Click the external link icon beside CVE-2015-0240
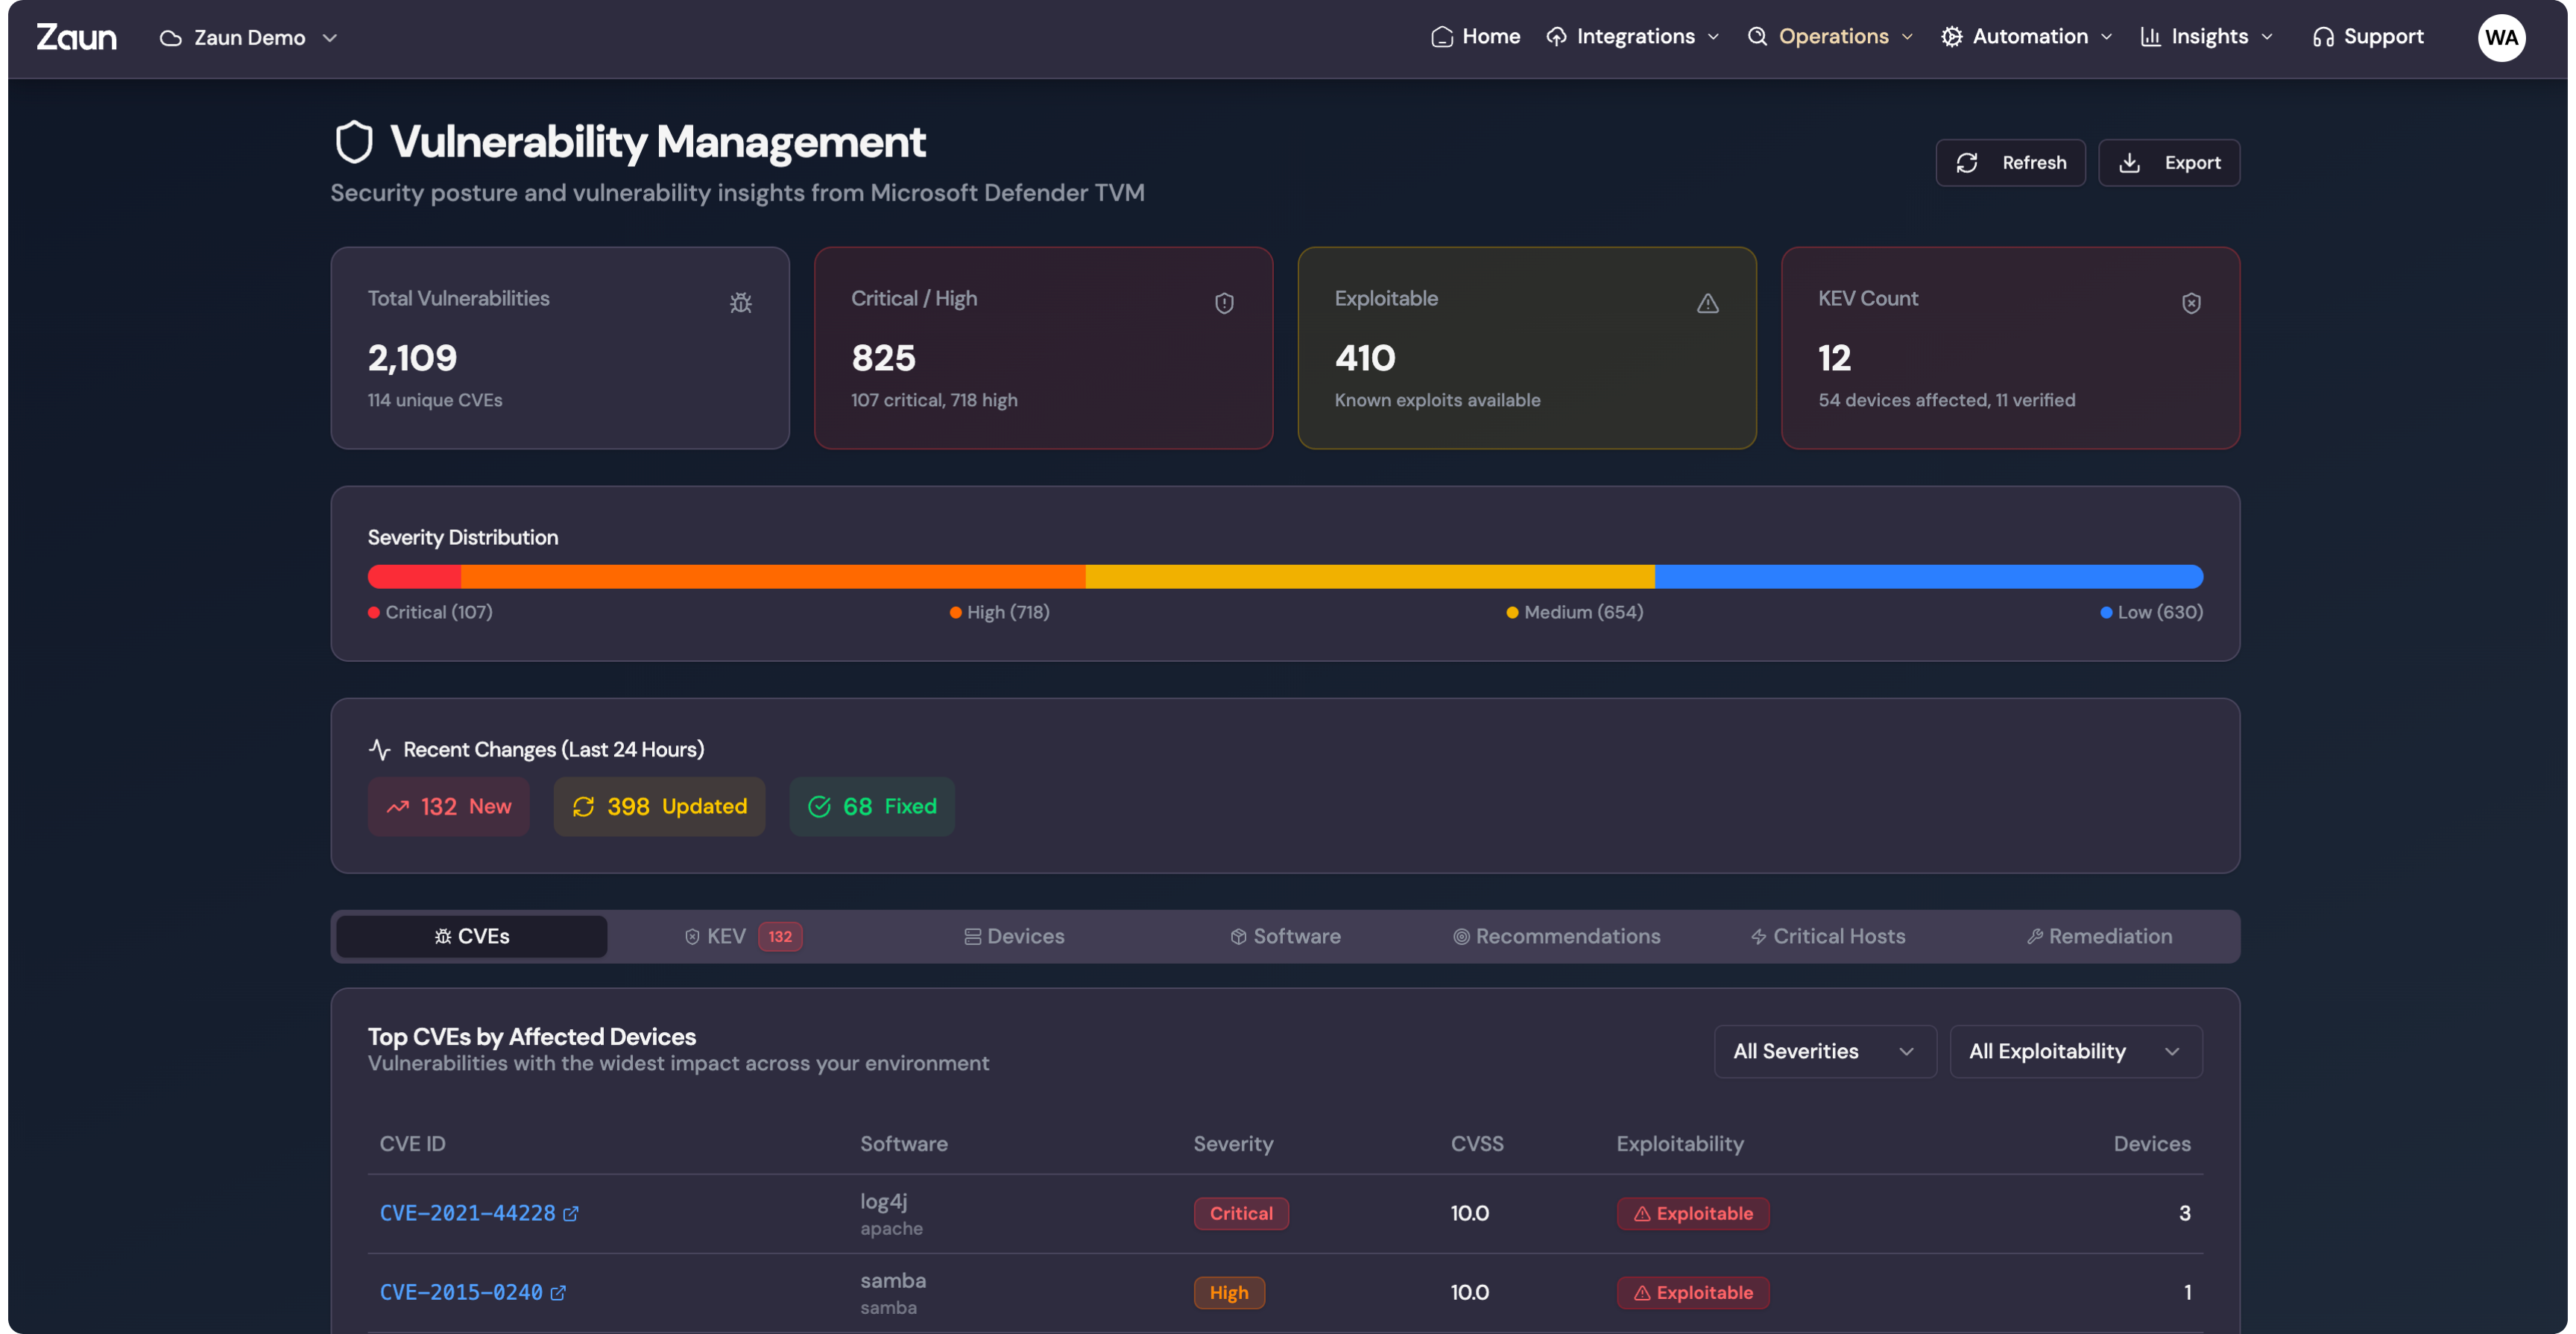Screen dimensions: 2576x1334 pyautogui.click(x=558, y=1292)
